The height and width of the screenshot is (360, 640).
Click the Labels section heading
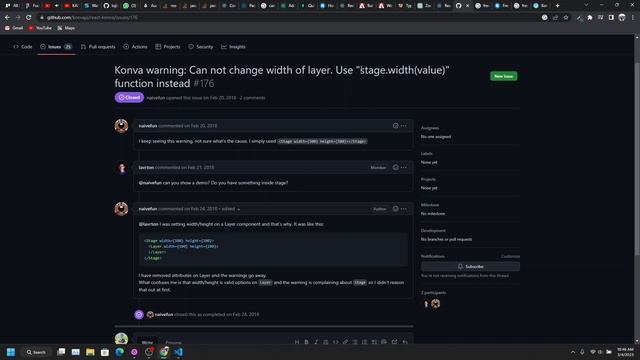pyautogui.click(x=427, y=153)
